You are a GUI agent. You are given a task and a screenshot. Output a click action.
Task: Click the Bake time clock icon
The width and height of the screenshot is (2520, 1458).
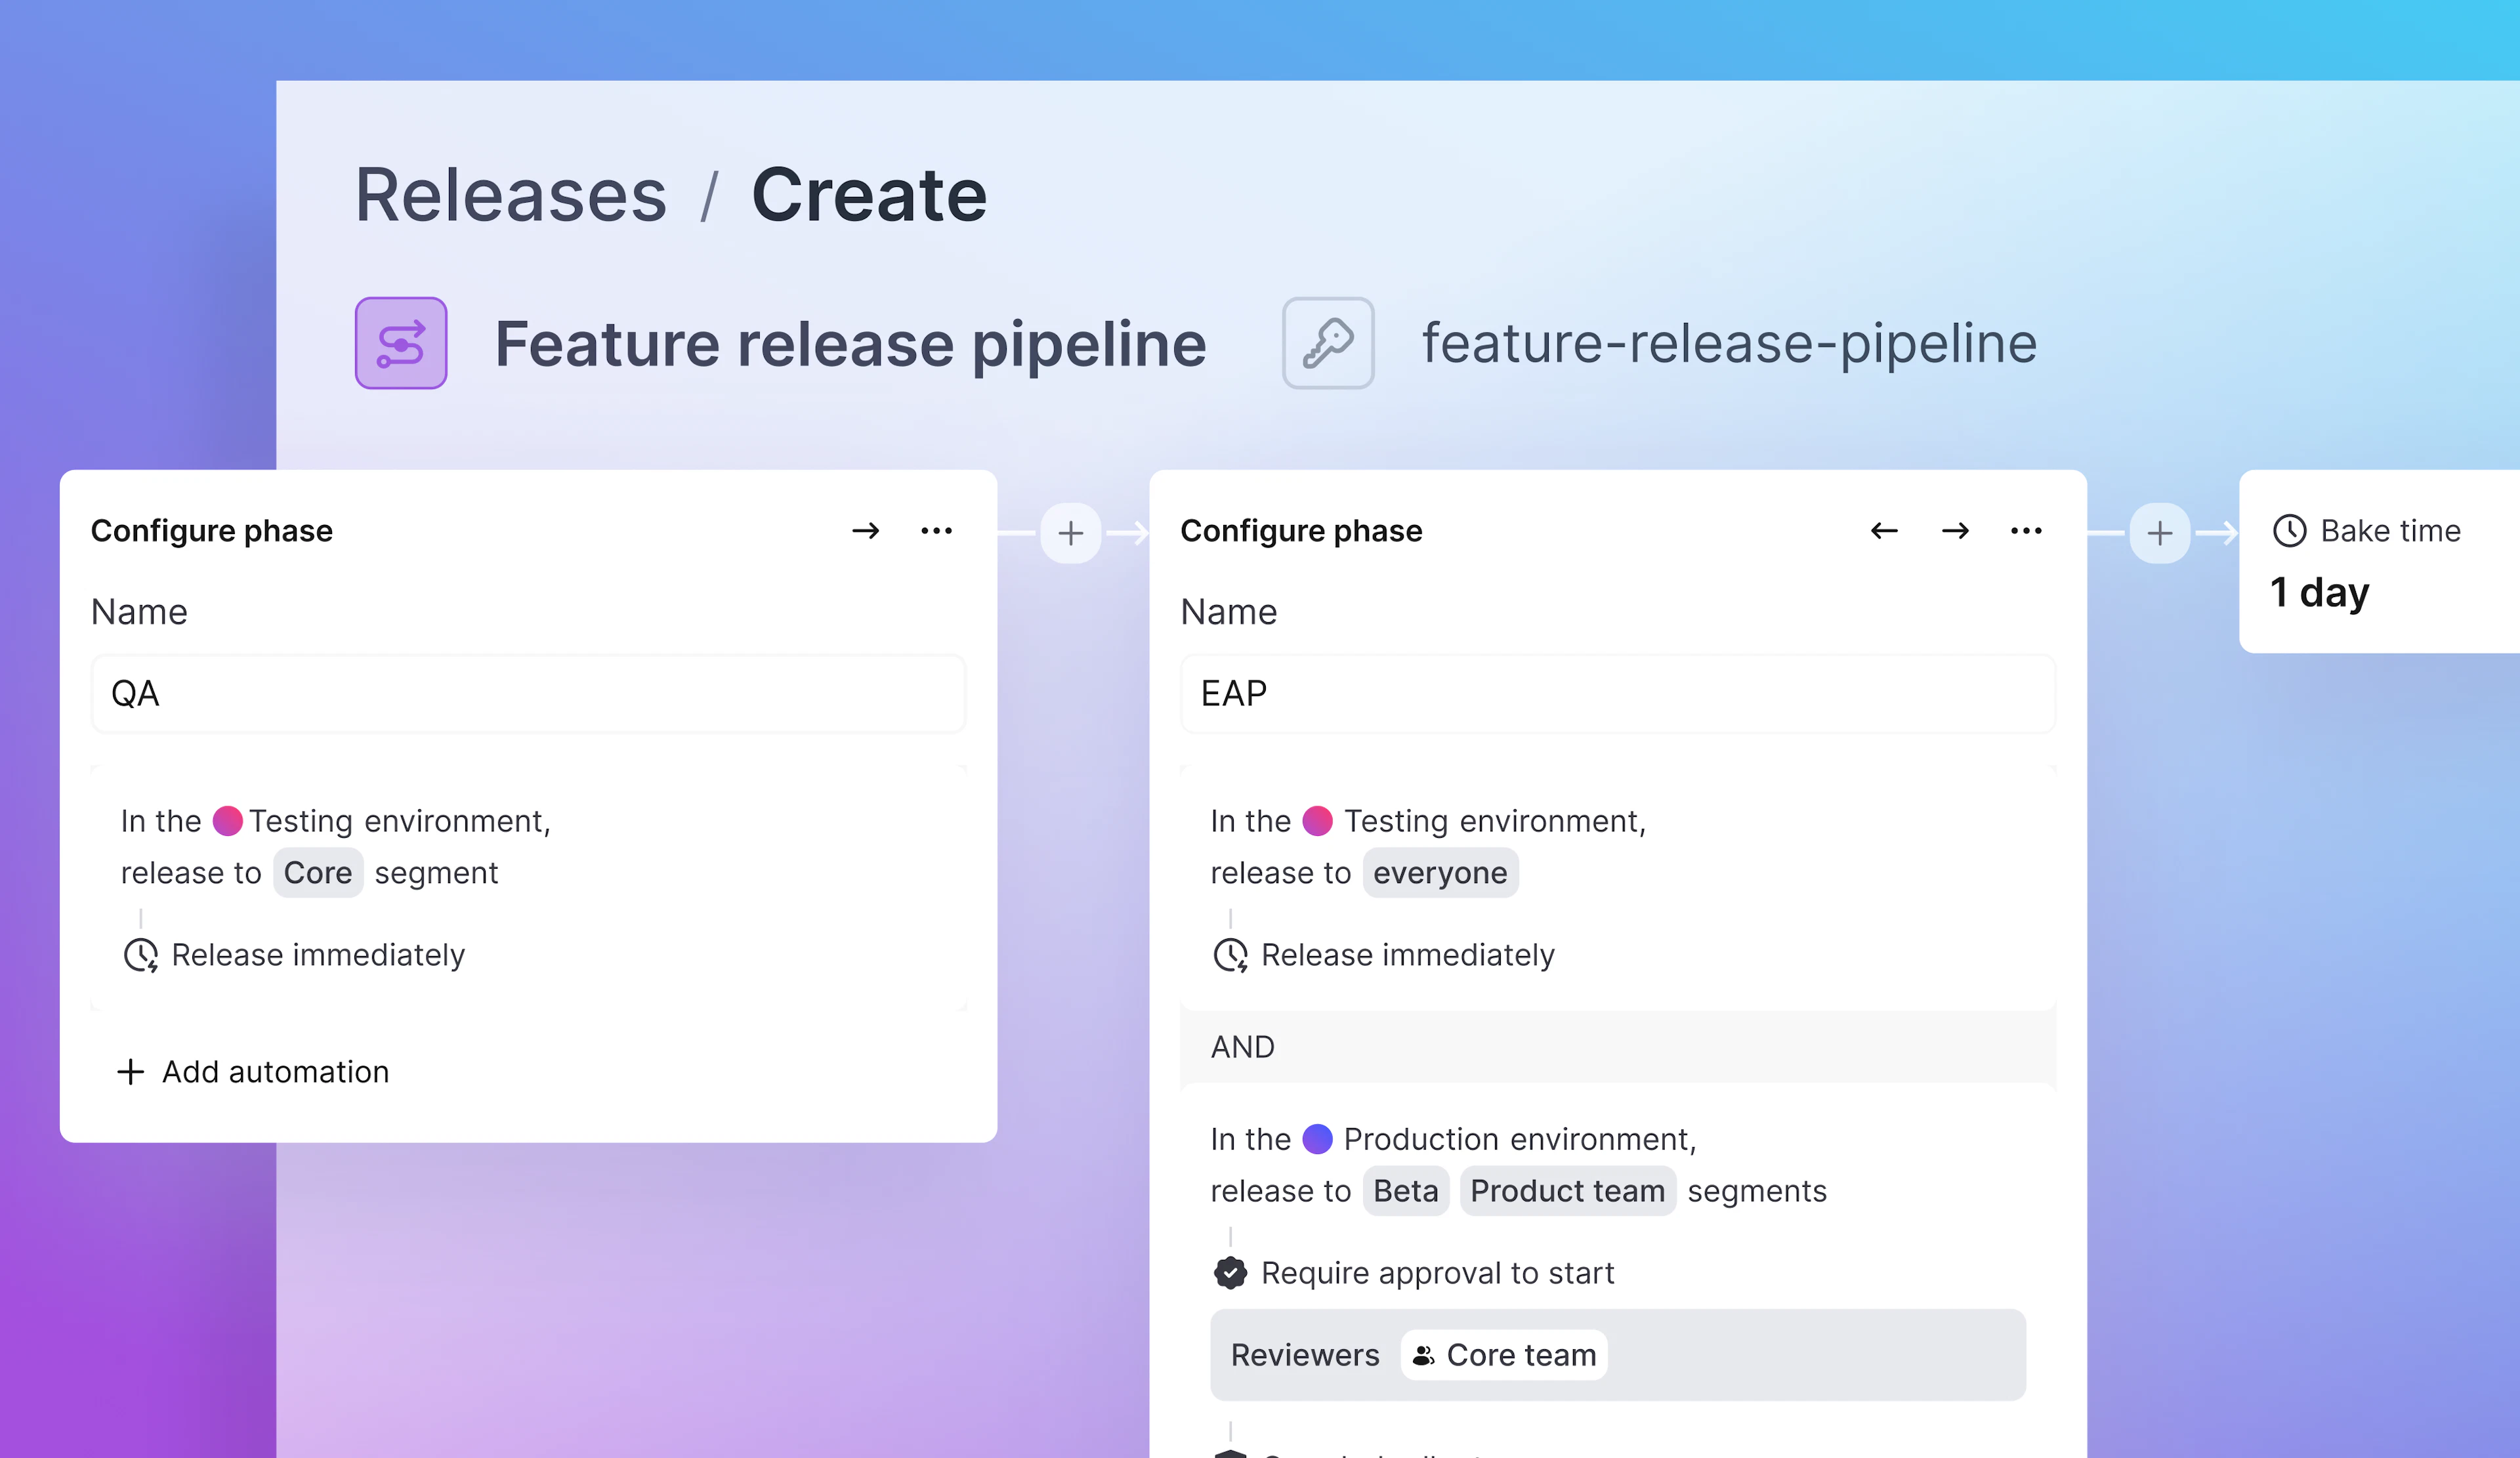2290,531
